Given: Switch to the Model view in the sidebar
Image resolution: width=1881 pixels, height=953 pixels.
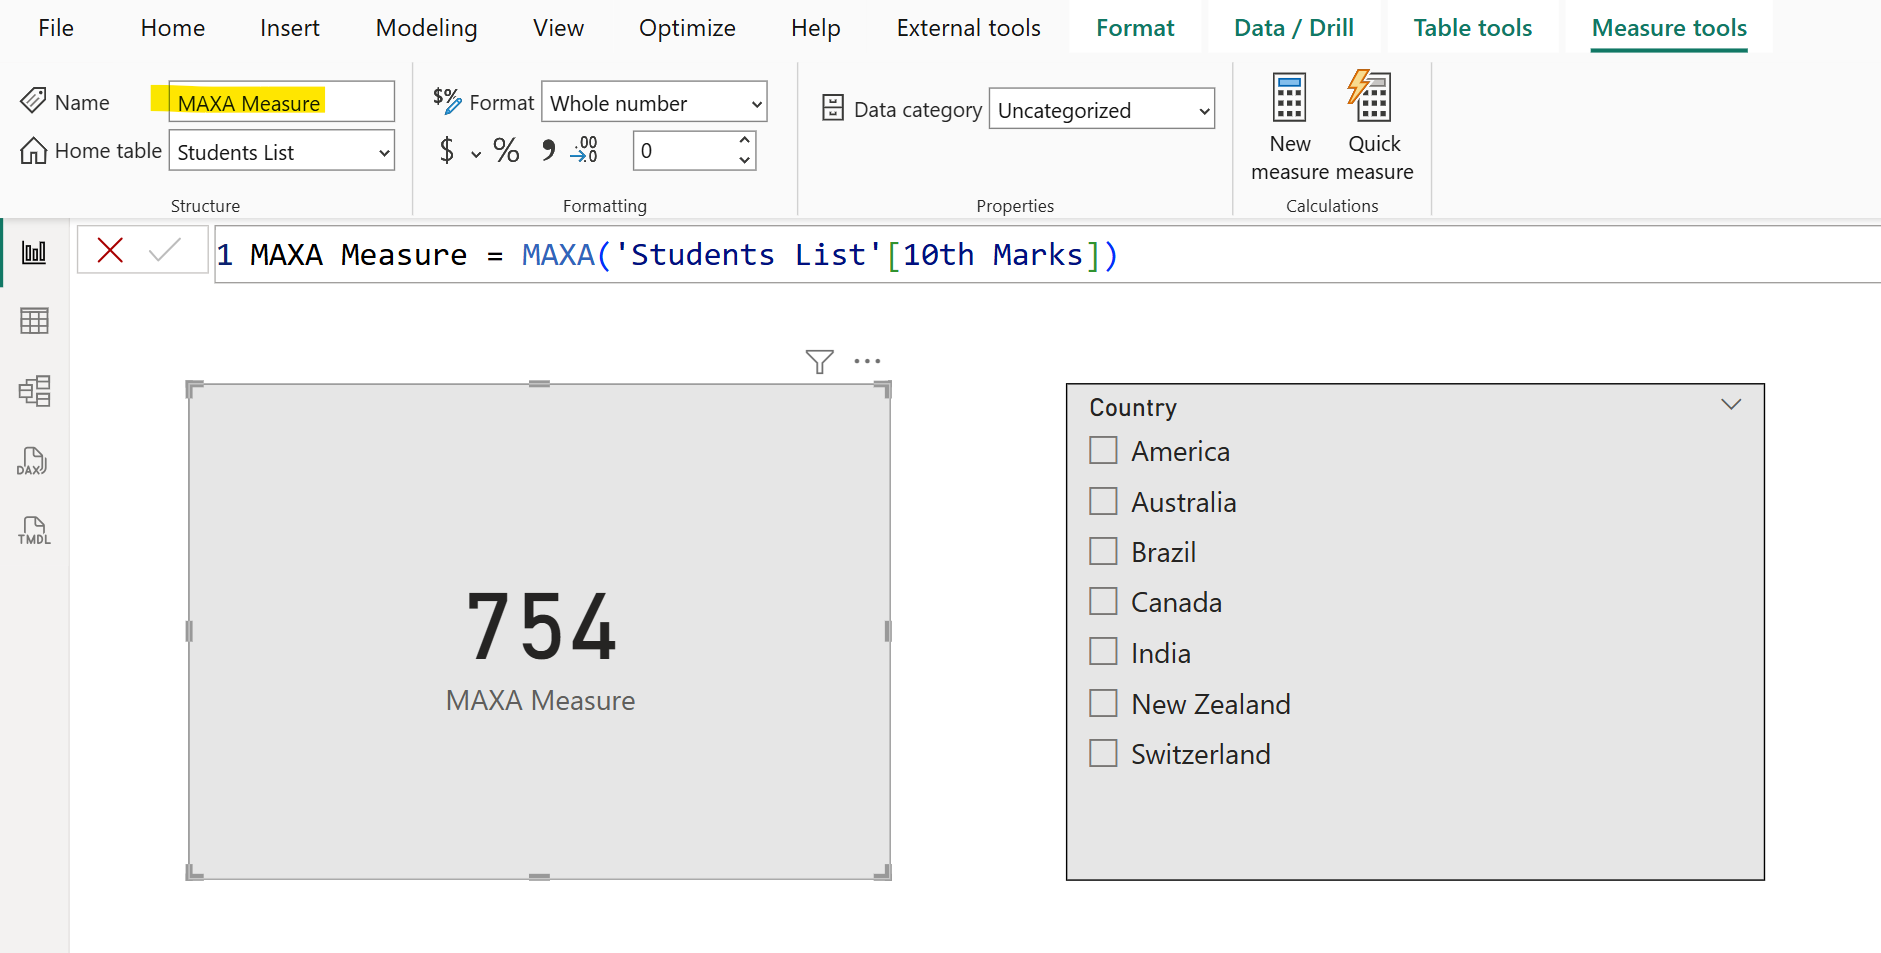Looking at the screenshot, I should pyautogui.click(x=34, y=391).
